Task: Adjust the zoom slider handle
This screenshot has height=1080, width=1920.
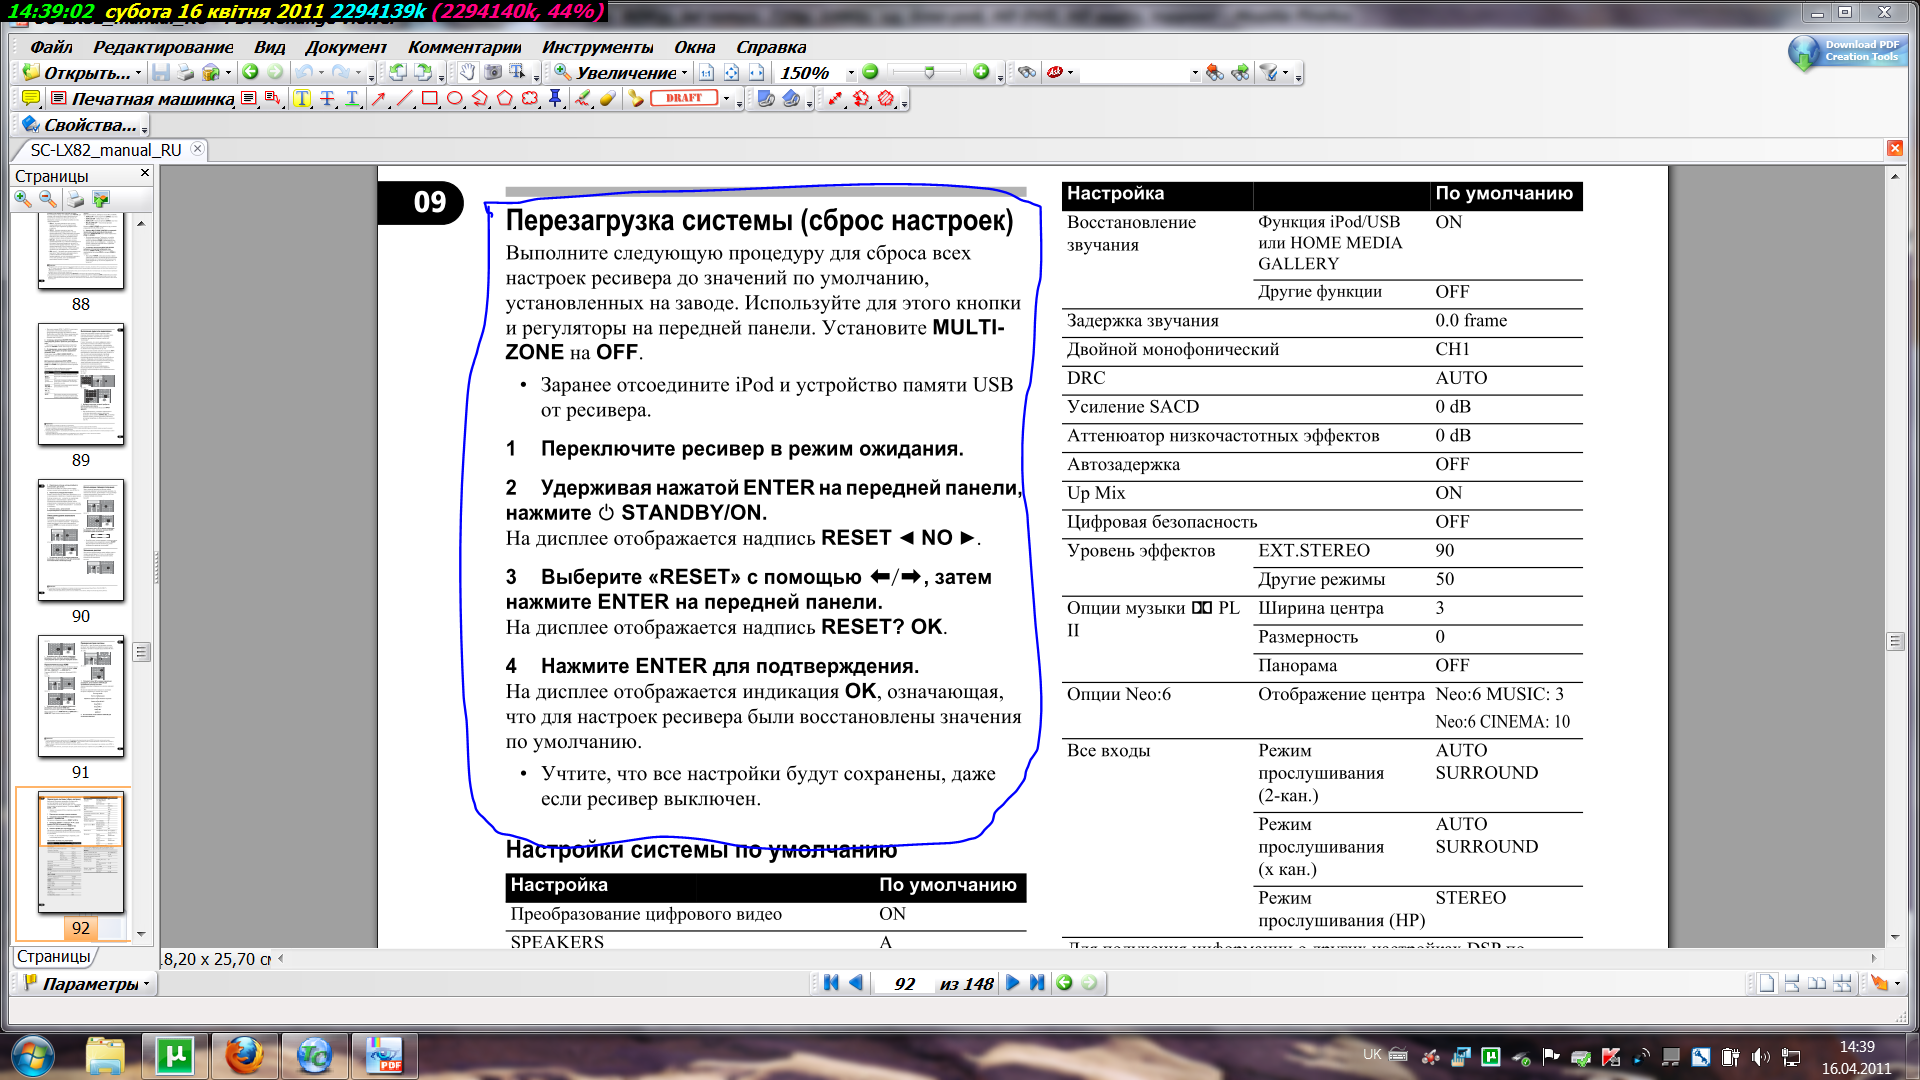Action: [x=929, y=72]
